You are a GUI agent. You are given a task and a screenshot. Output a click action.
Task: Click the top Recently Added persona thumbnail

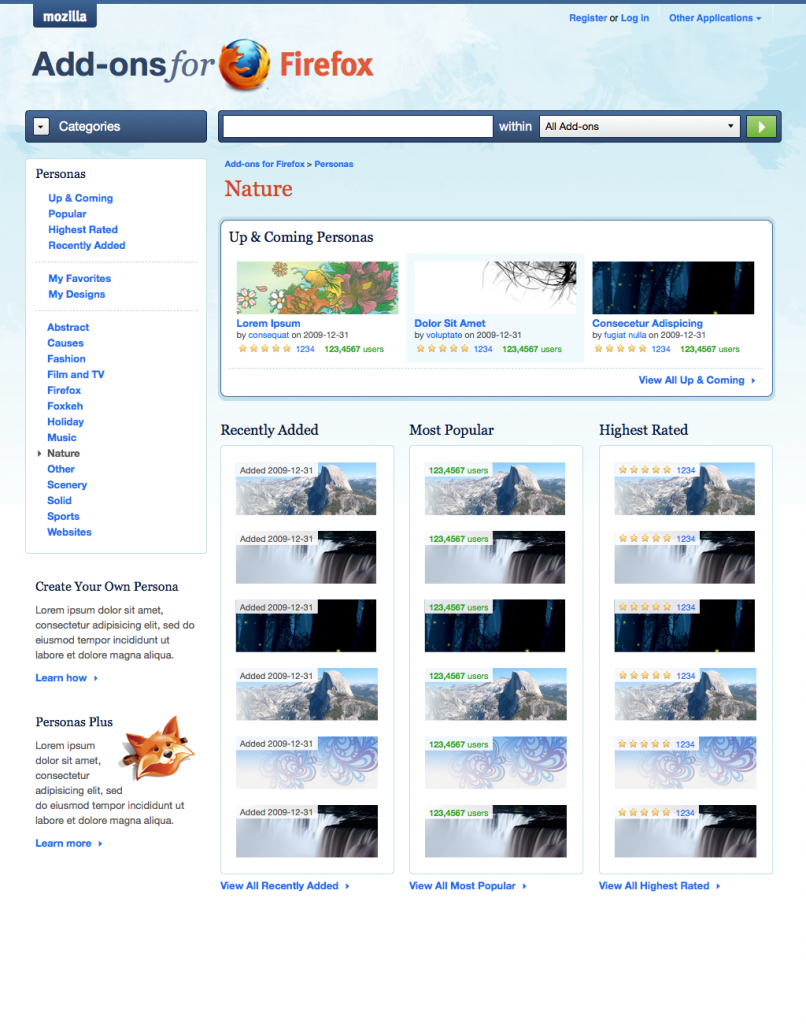coord(305,488)
